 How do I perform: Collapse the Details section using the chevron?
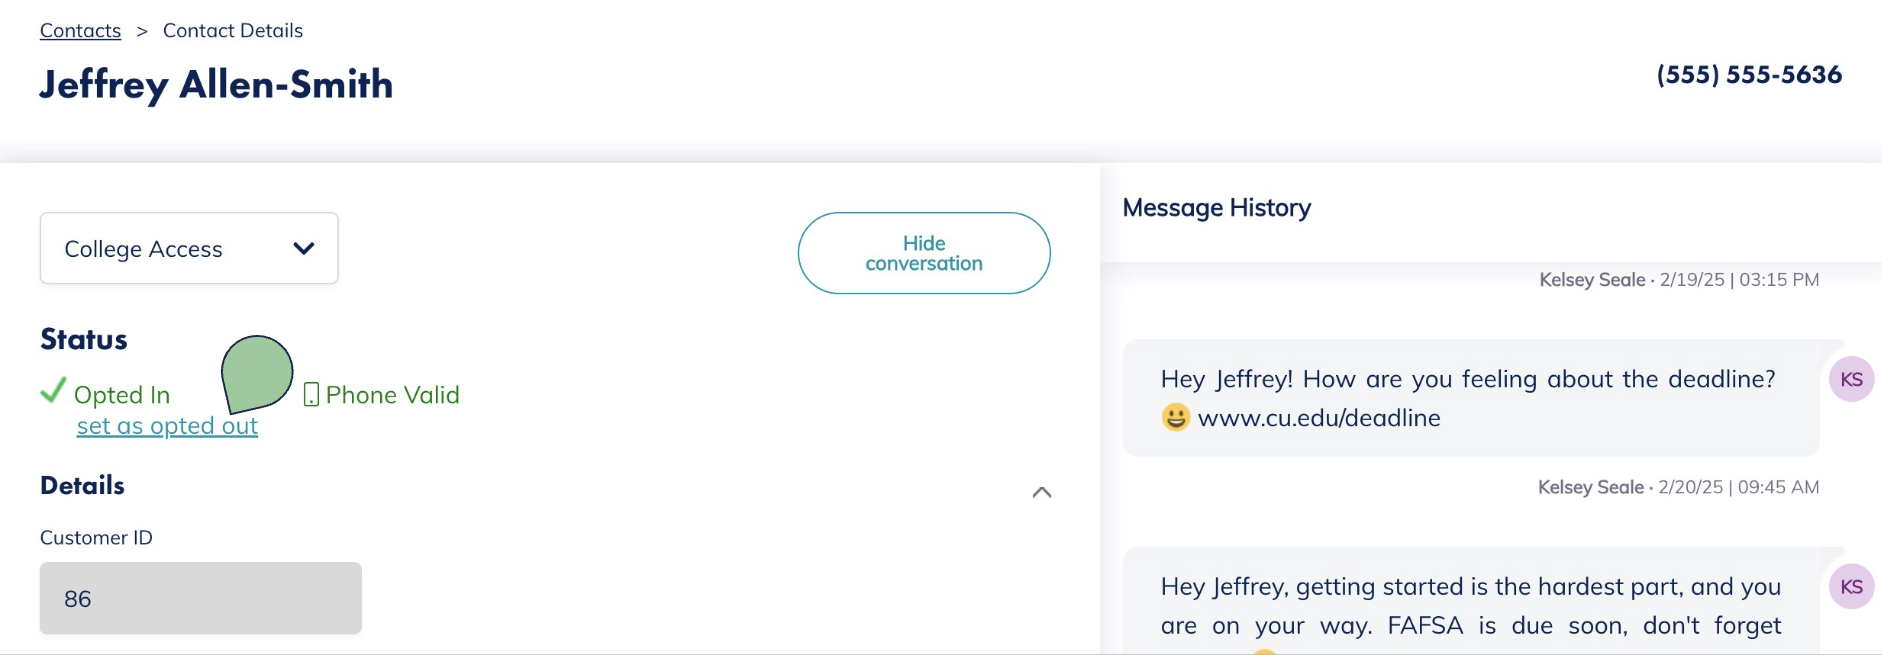pyautogui.click(x=1041, y=492)
